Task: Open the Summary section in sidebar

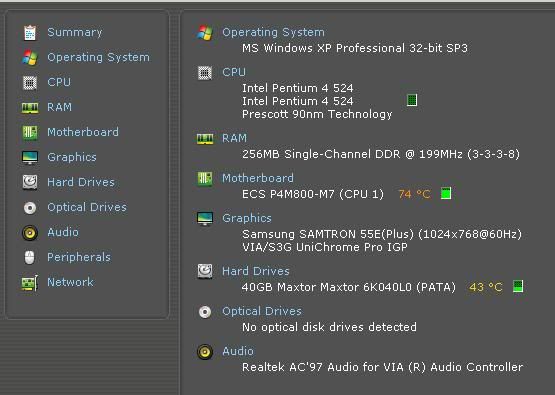Action: coord(75,32)
